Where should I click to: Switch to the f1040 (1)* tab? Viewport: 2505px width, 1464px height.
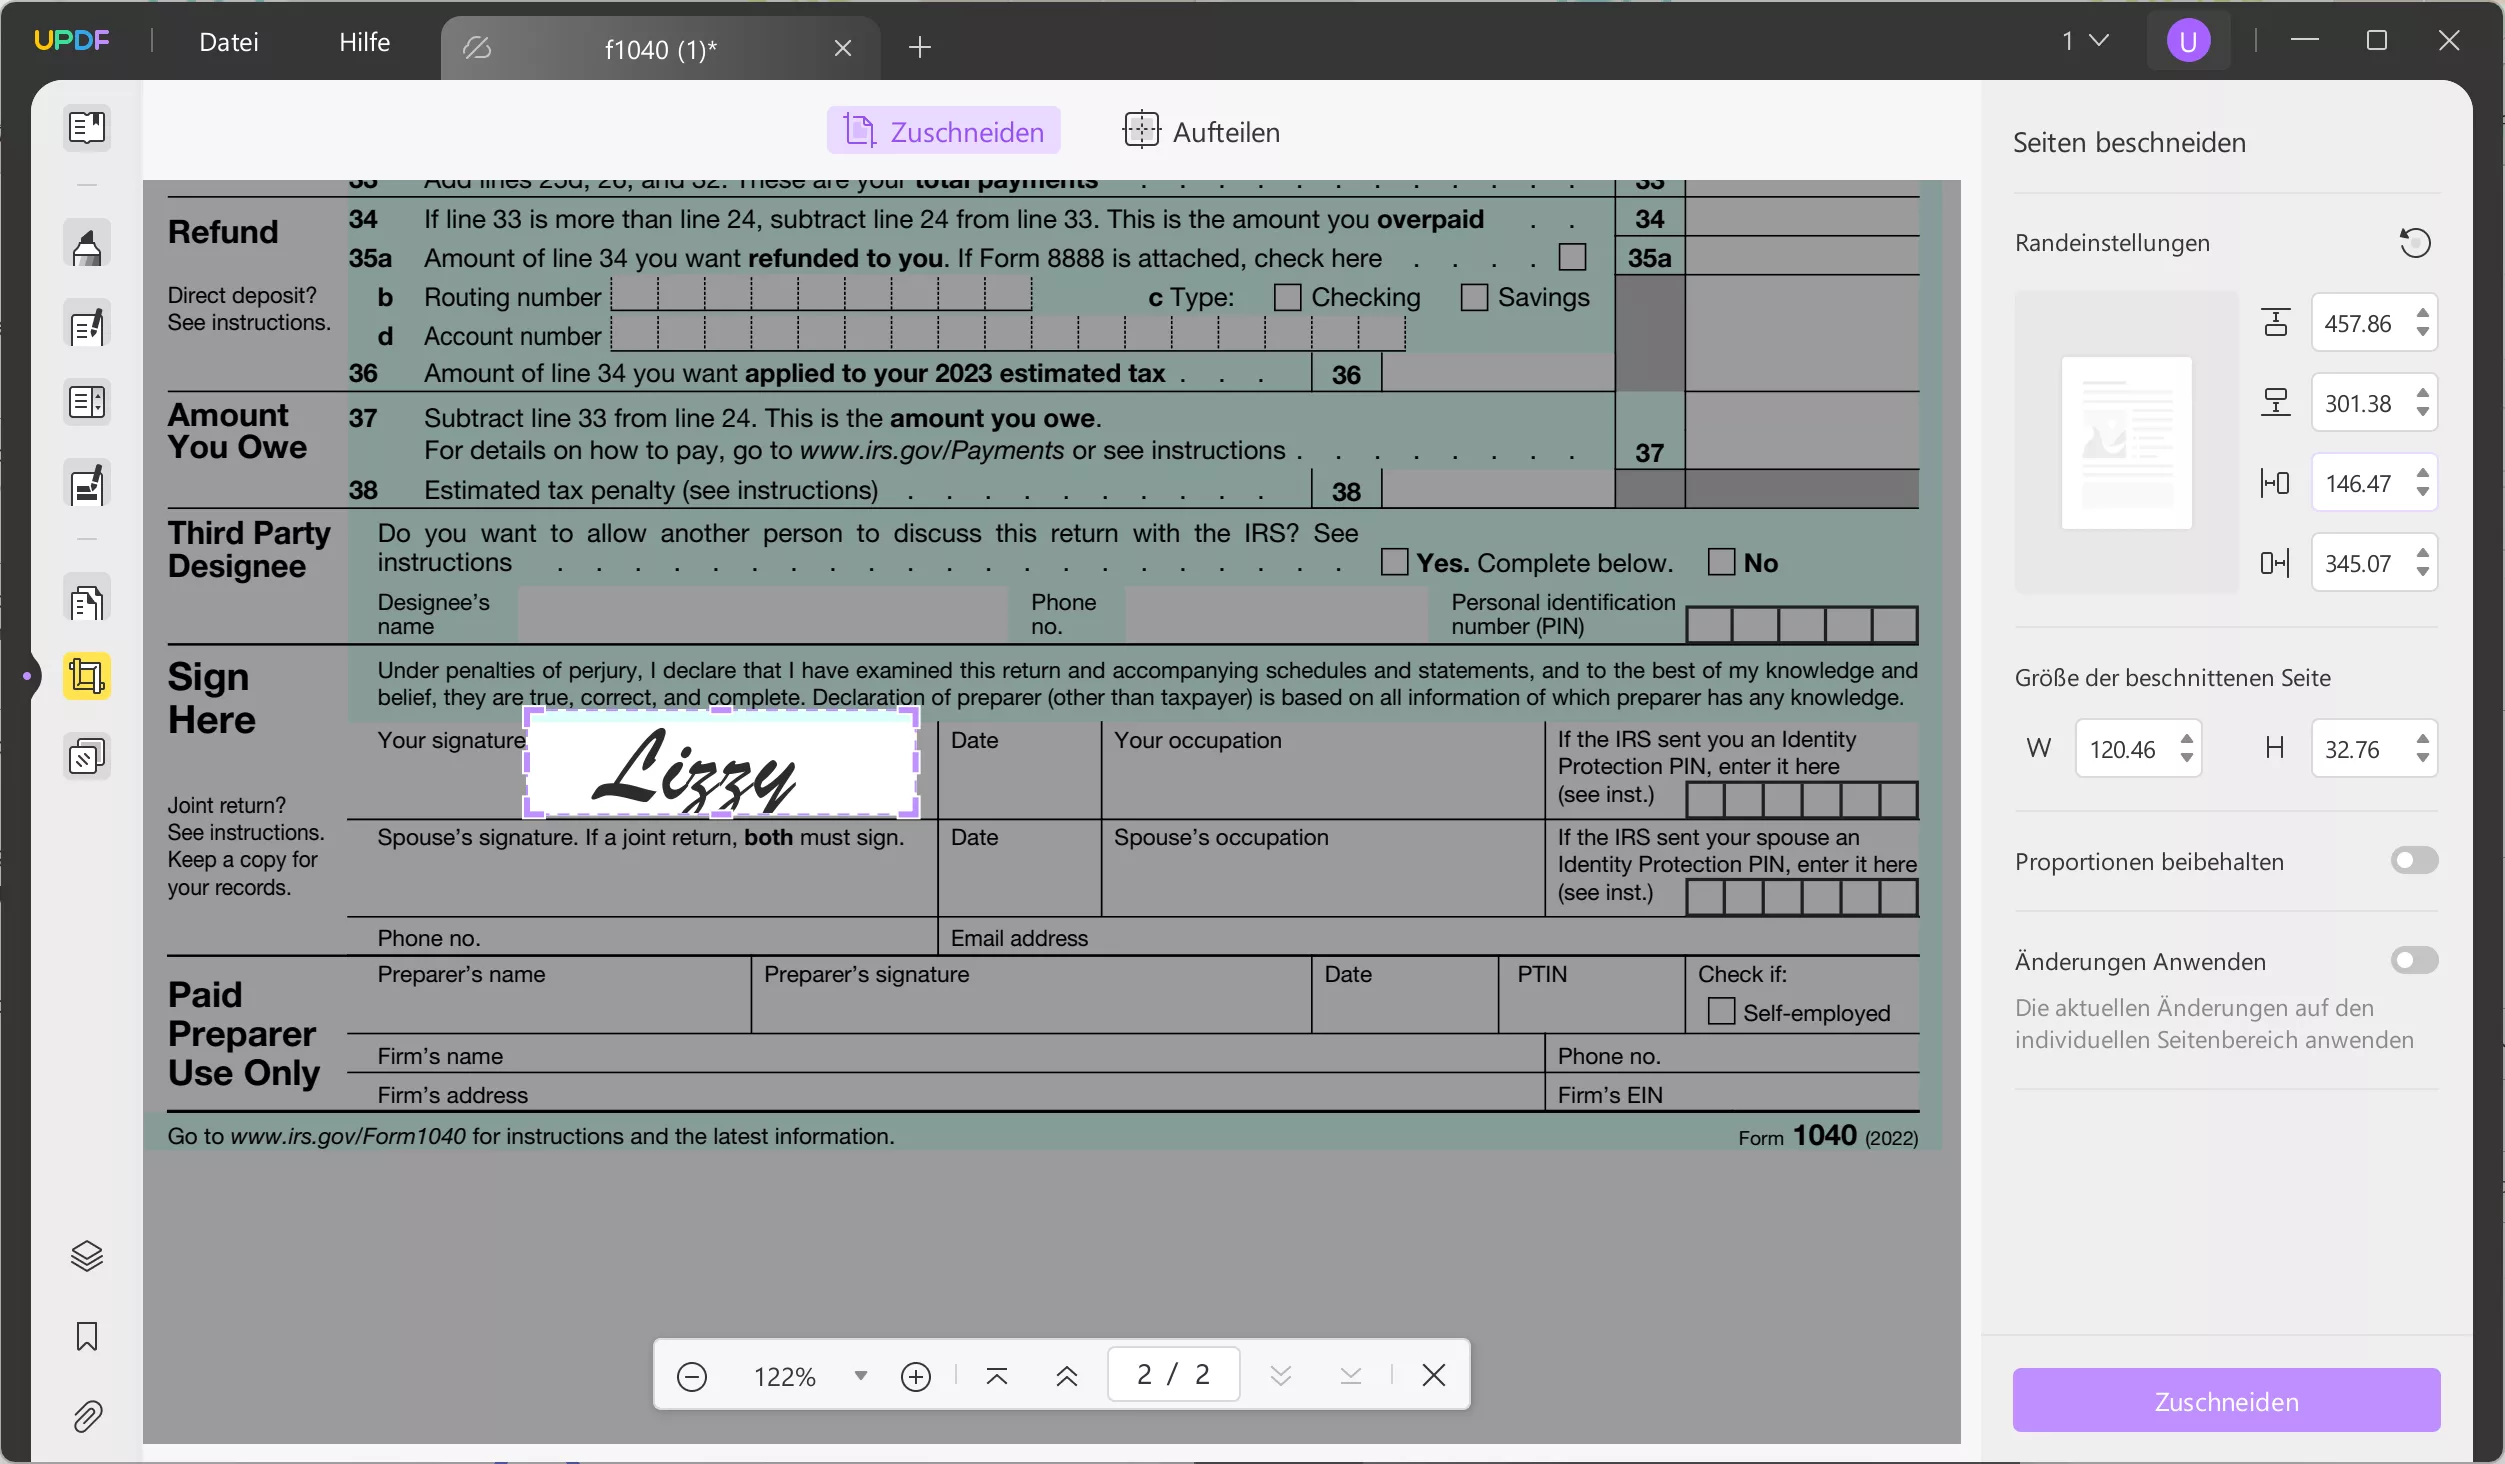click(660, 48)
